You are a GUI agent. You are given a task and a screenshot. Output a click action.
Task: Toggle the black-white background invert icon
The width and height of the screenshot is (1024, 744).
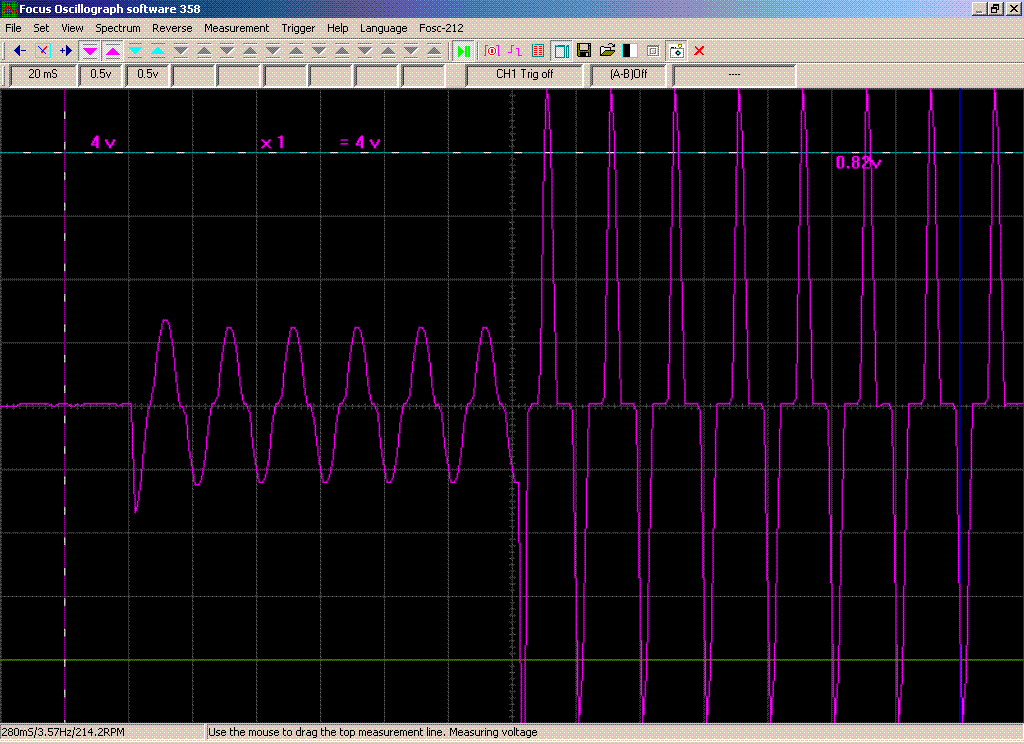[x=630, y=50]
